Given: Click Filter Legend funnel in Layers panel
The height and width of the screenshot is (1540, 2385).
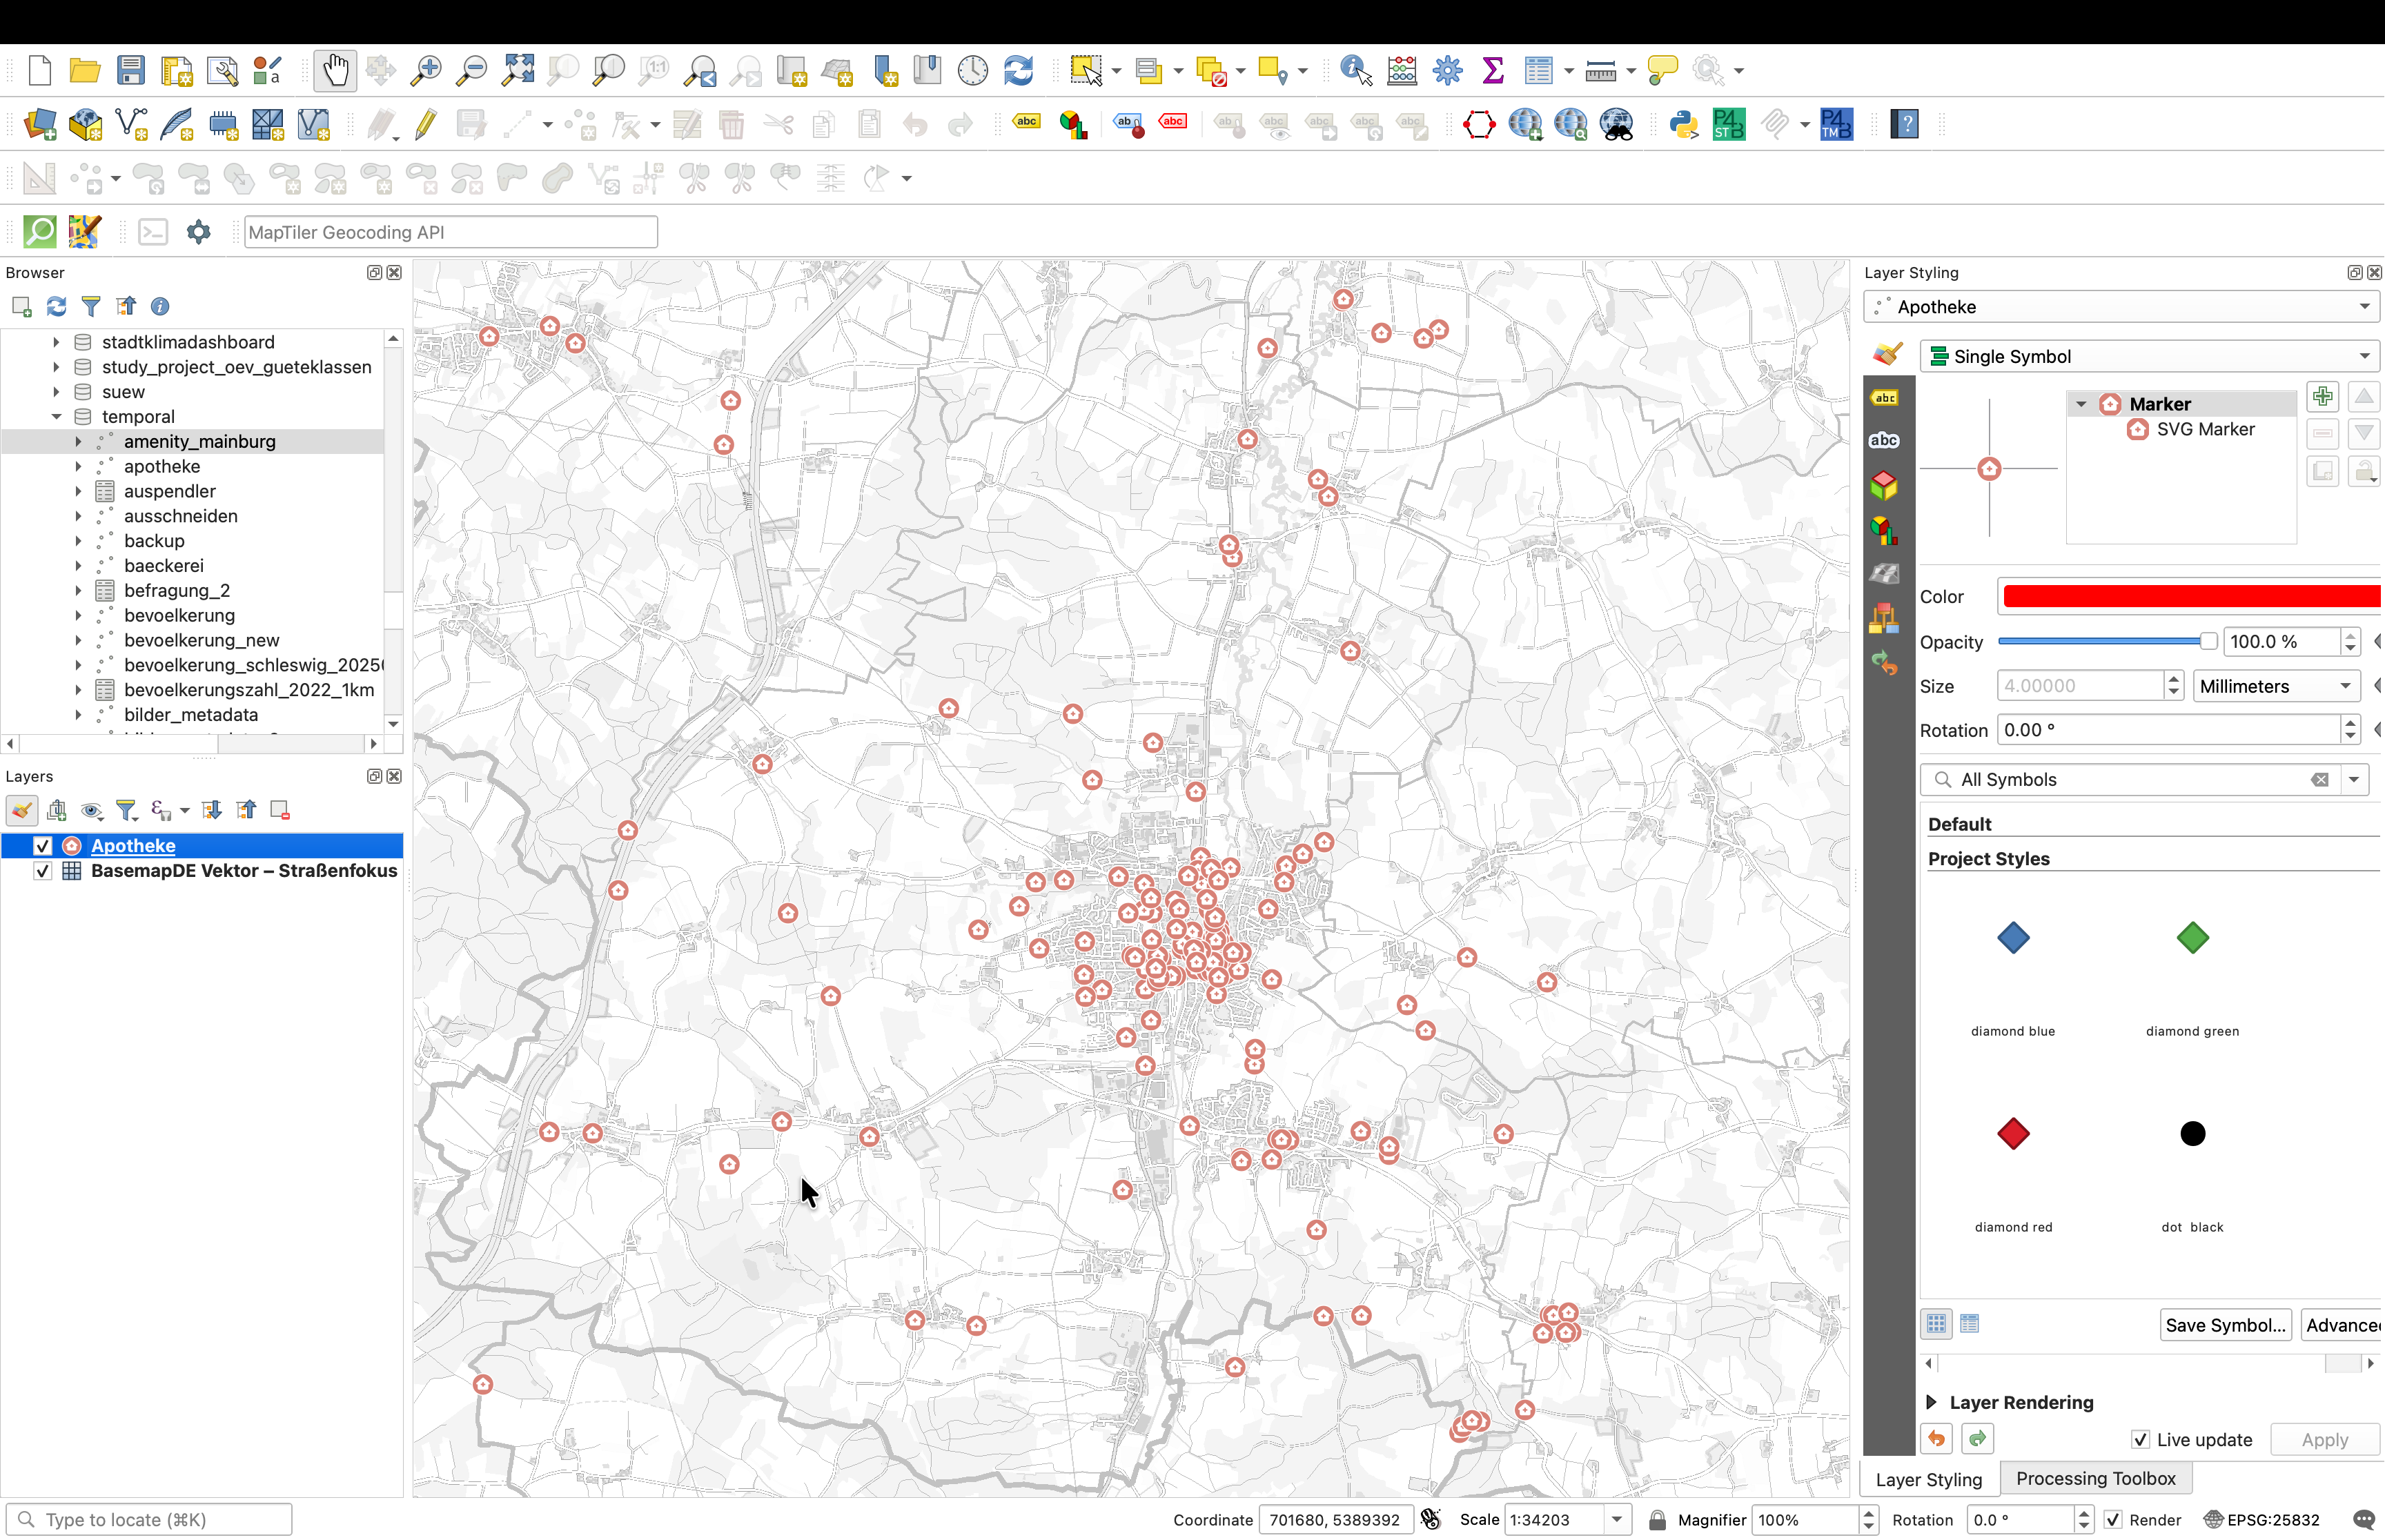Looking at the screenshot, I should [126, 810].
